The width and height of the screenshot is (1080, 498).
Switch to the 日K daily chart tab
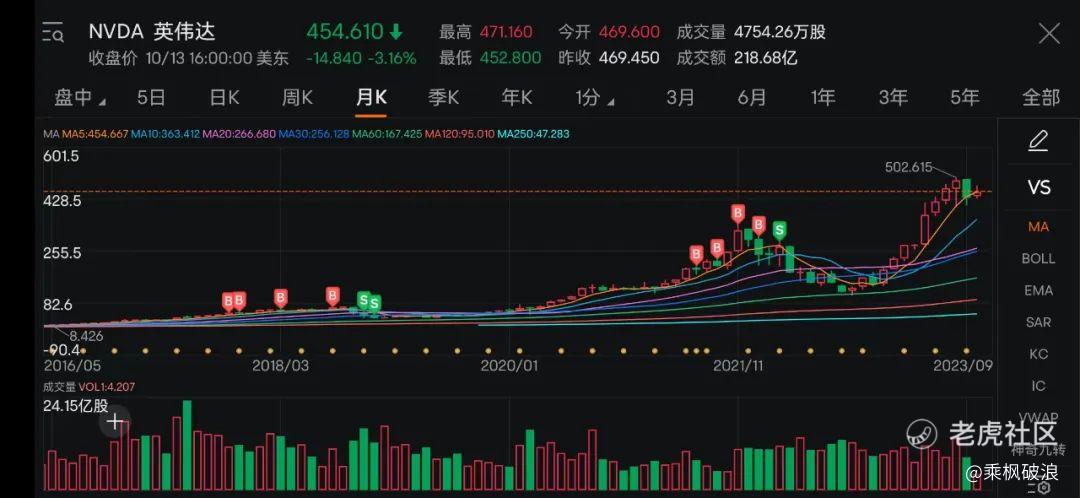pos(225,98)
